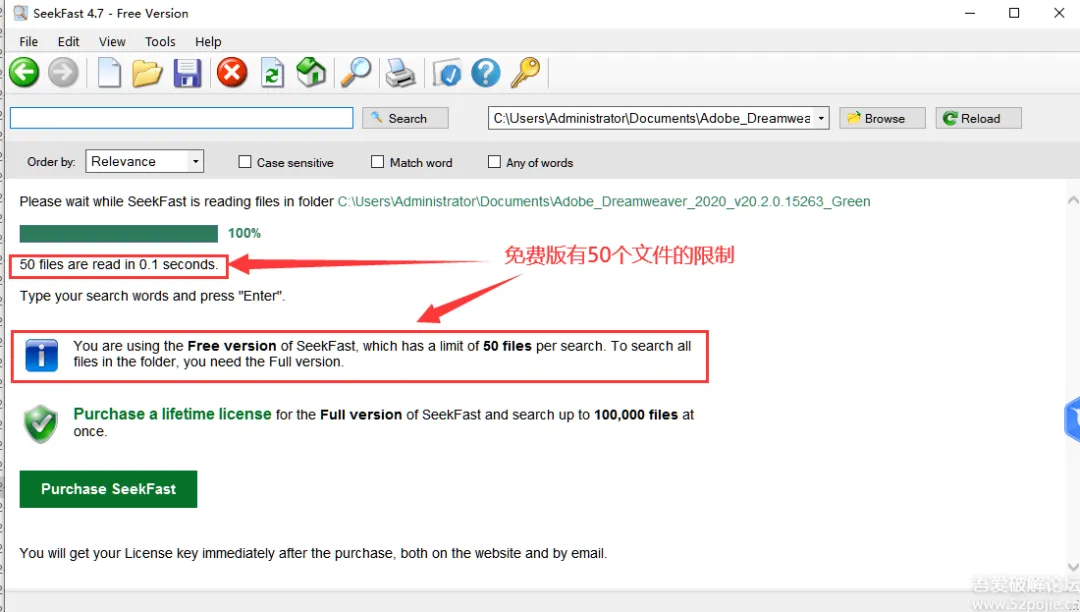This screenshot has width=1080, height=612.
Task: Open the magnifying glass search tool
Action: (356, 72)
